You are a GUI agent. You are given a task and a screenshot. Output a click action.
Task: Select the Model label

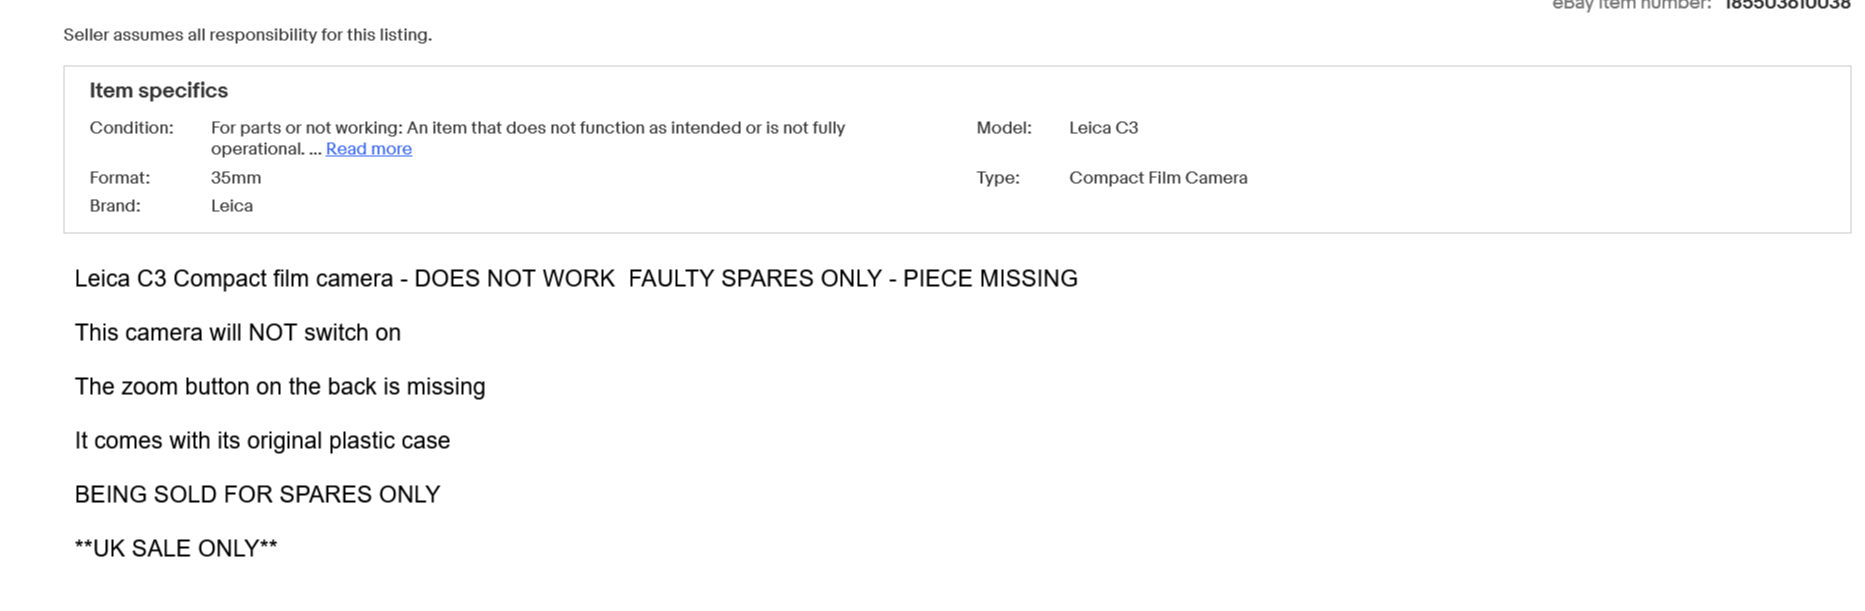[1004, 128]
